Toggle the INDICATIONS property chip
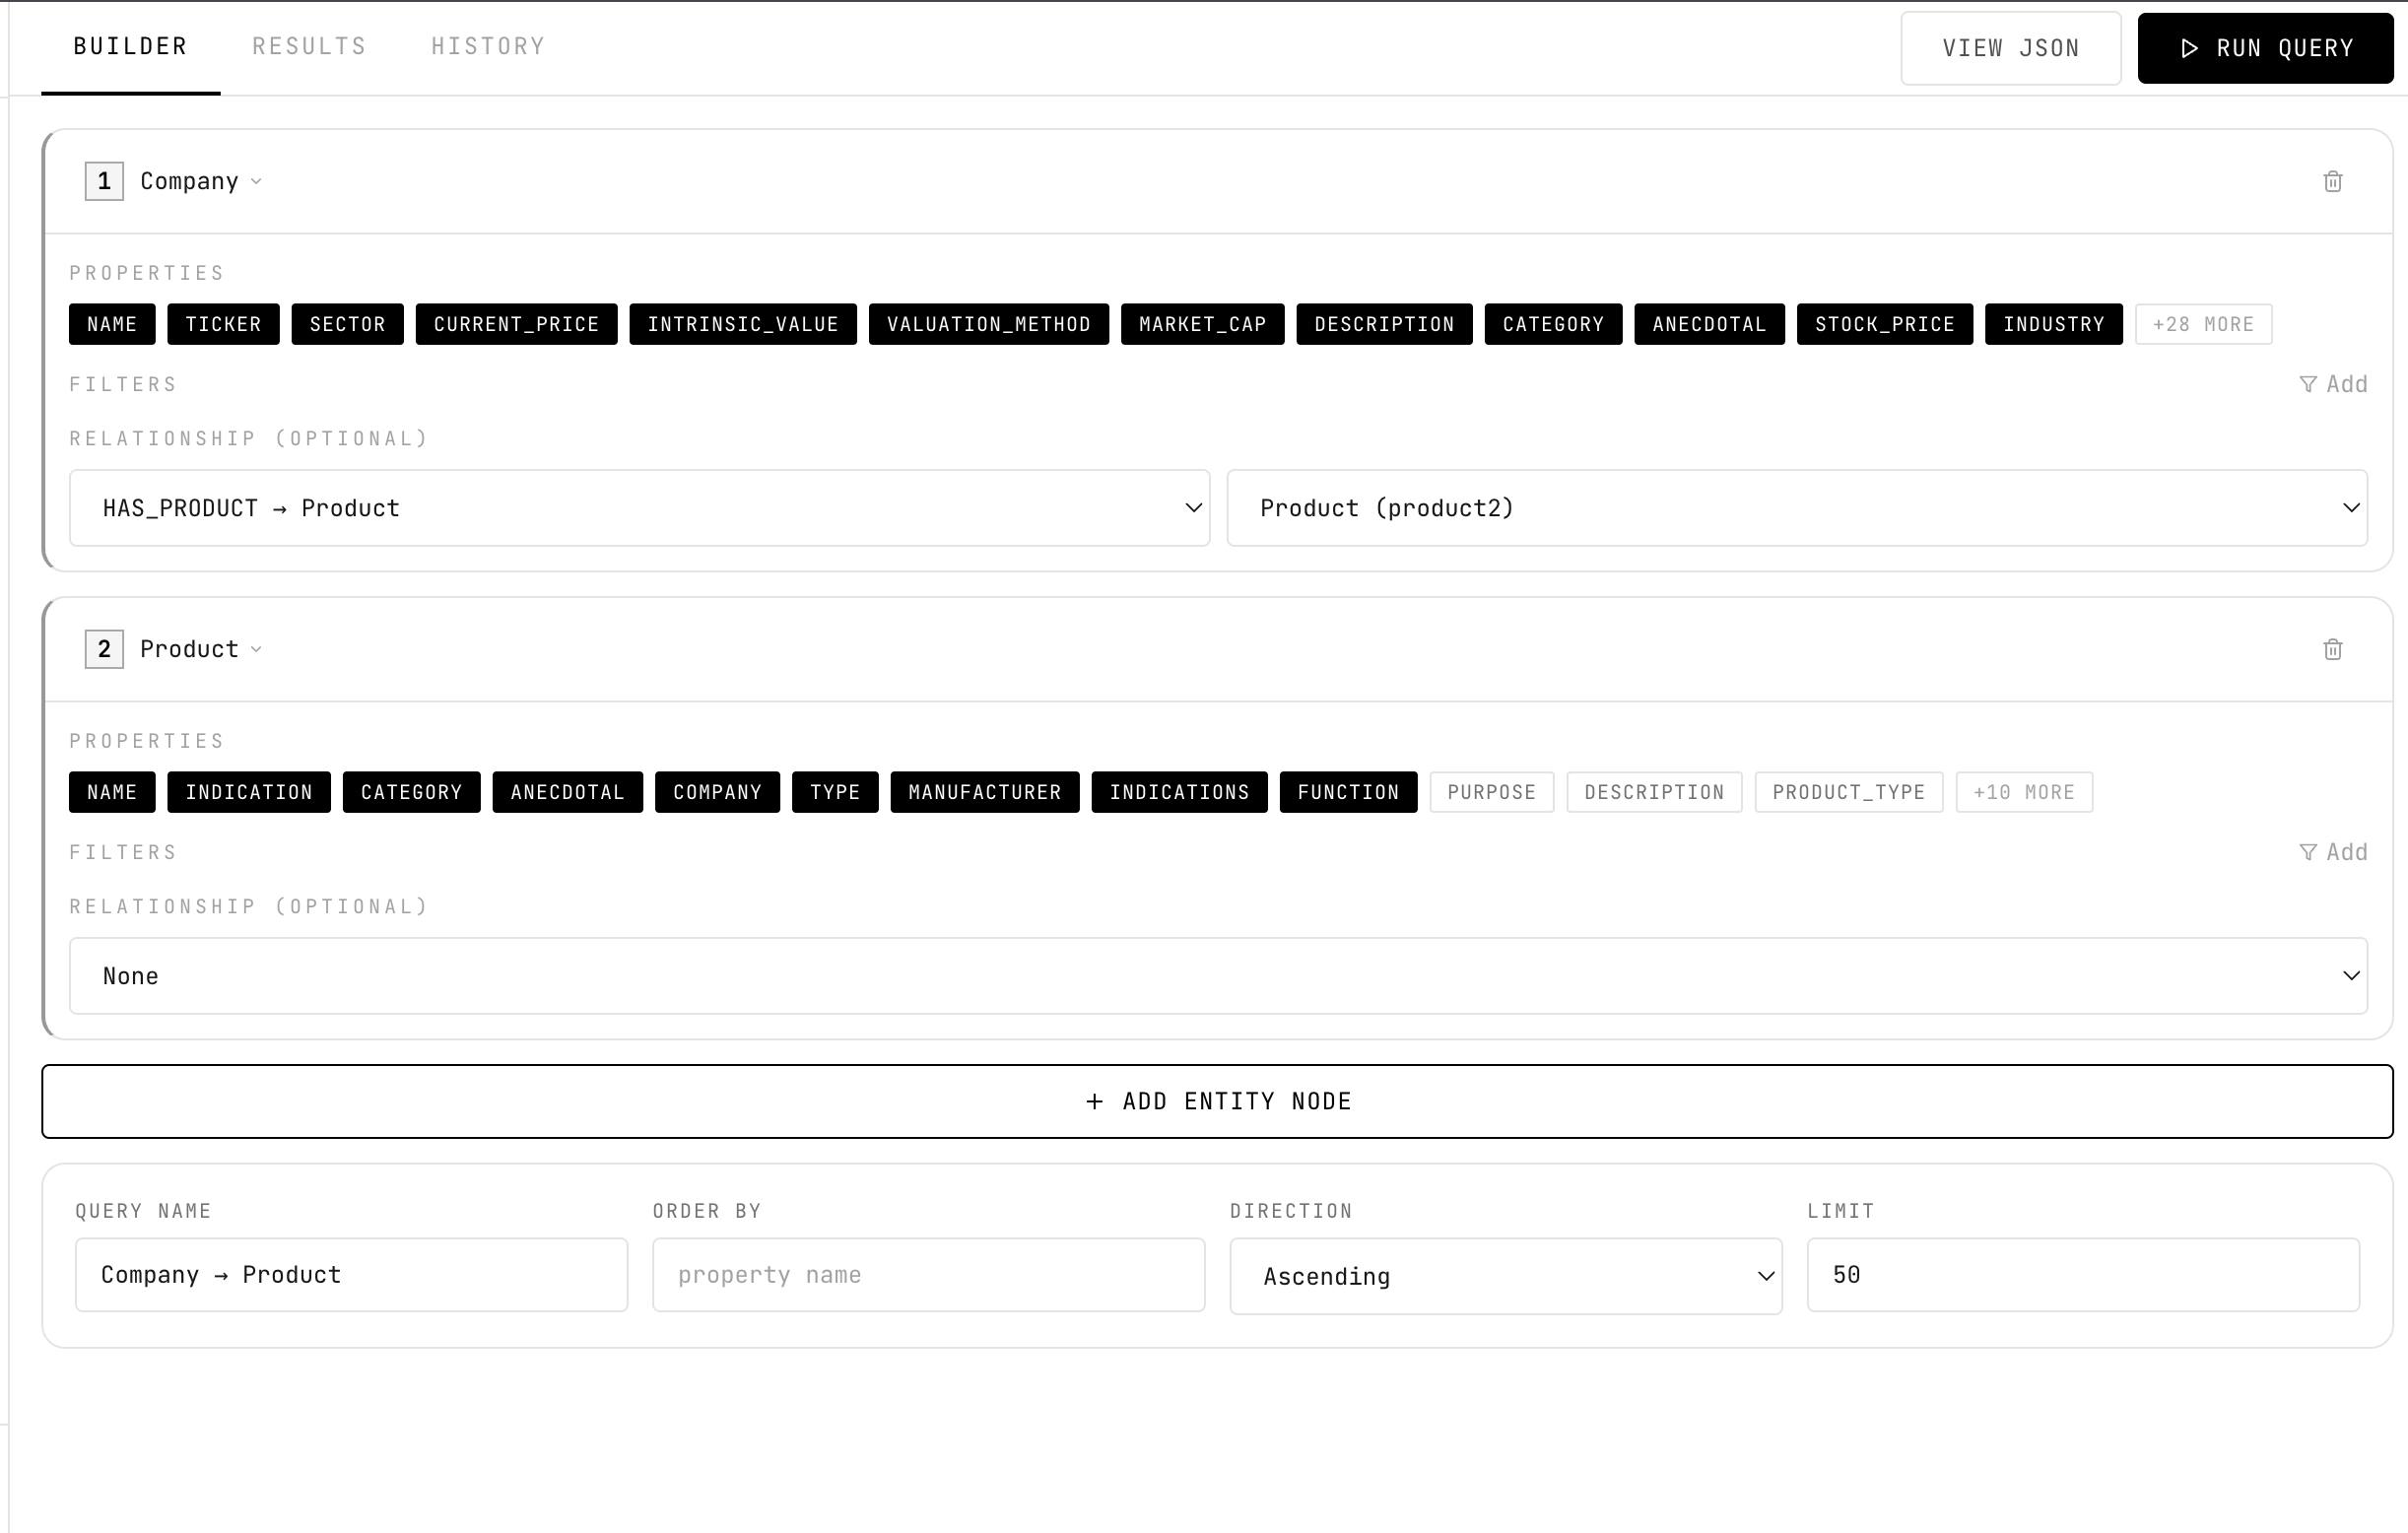 (1179, 792)
